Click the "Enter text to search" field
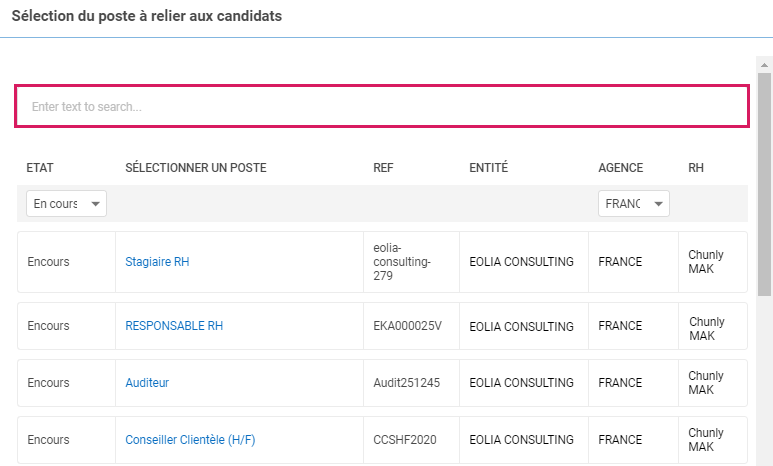773x466 pixels. pos(381,106)
